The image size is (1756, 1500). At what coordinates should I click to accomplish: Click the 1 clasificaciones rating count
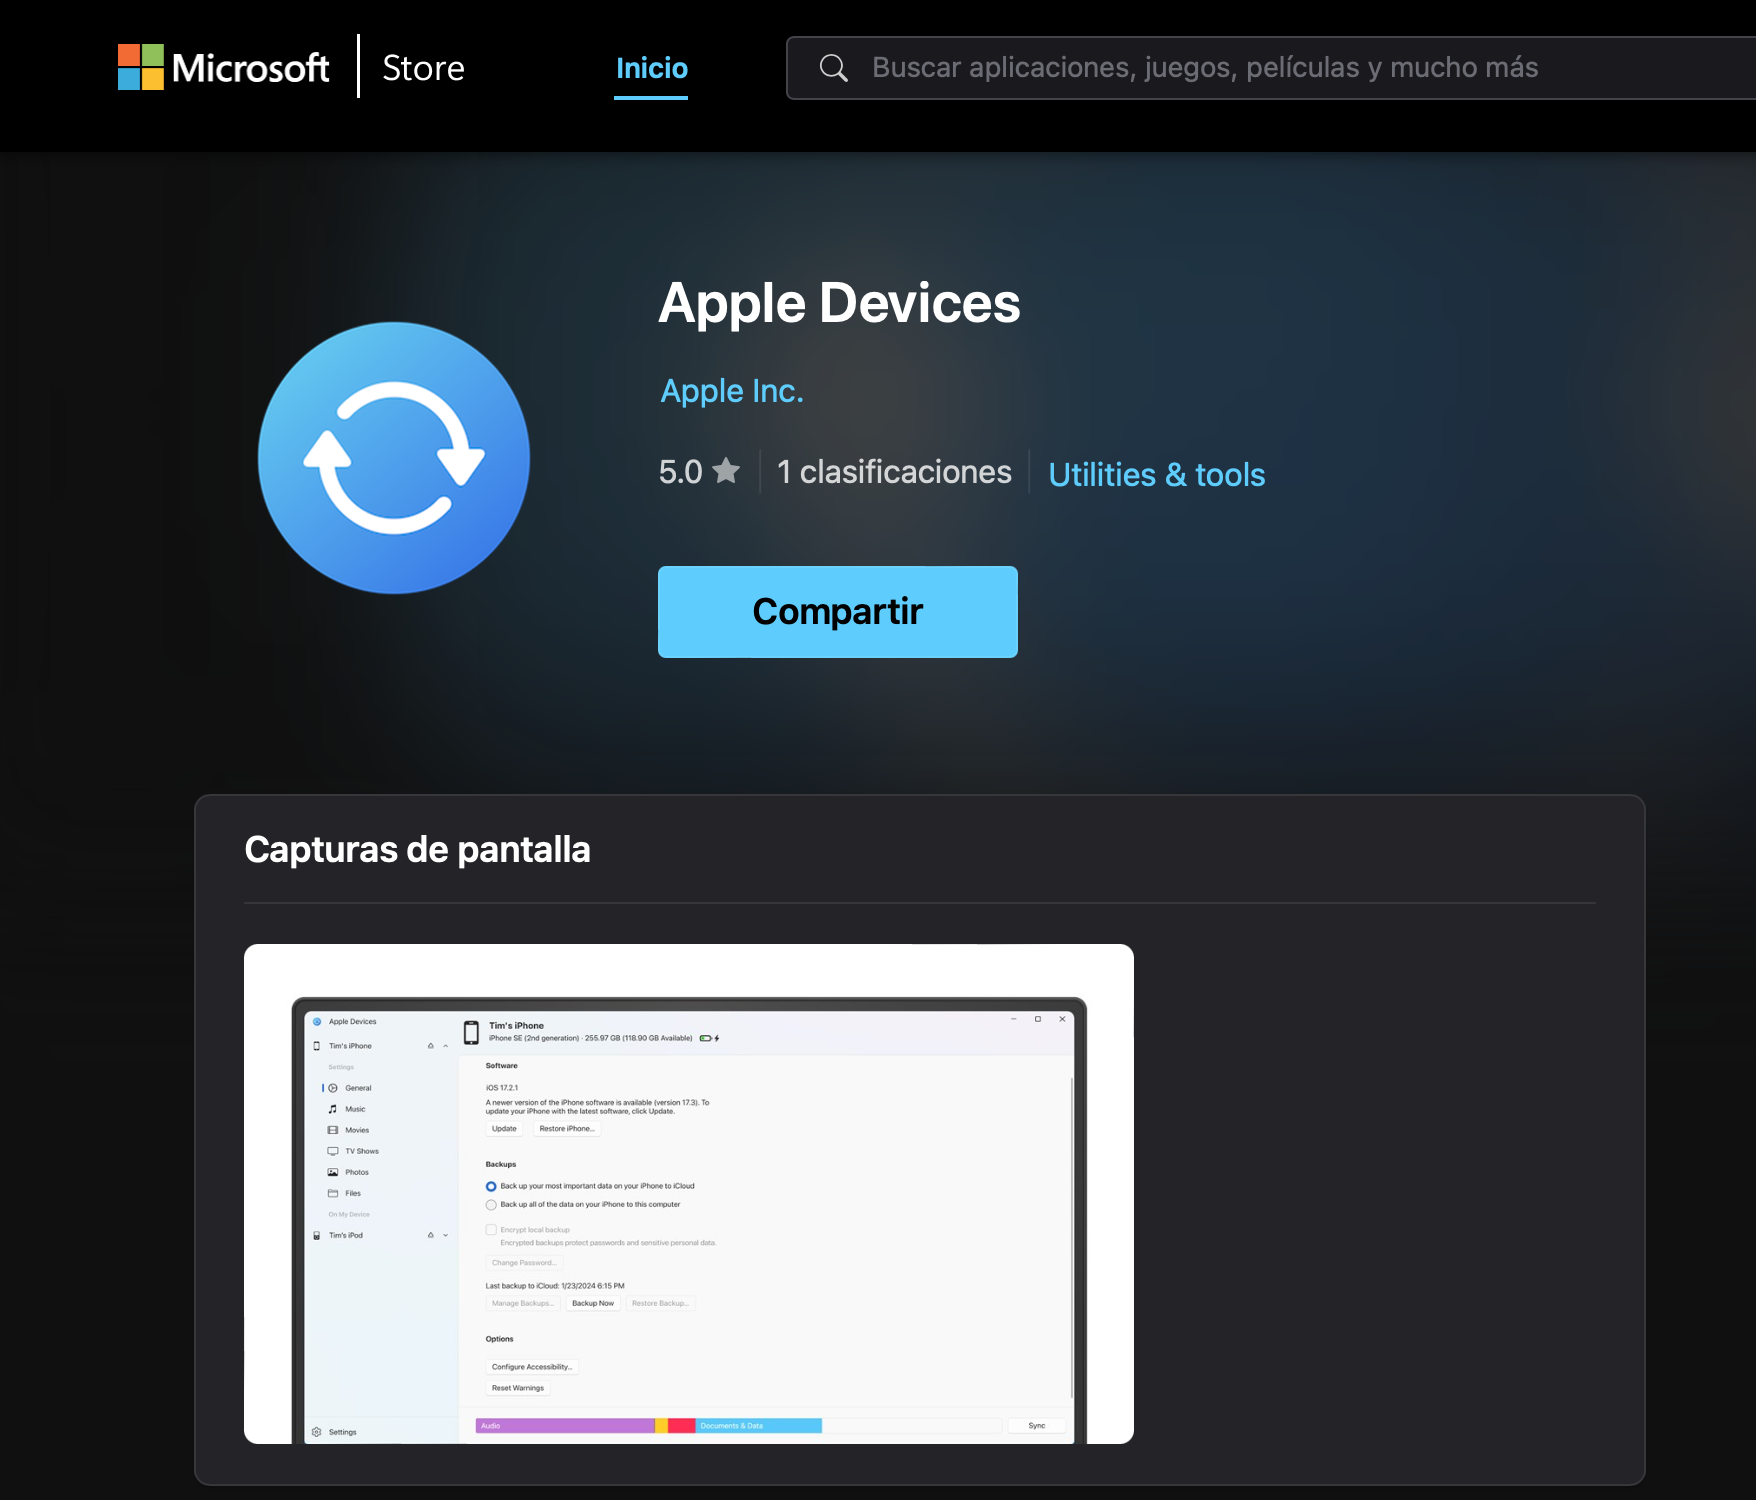click(x=894, y=472)
